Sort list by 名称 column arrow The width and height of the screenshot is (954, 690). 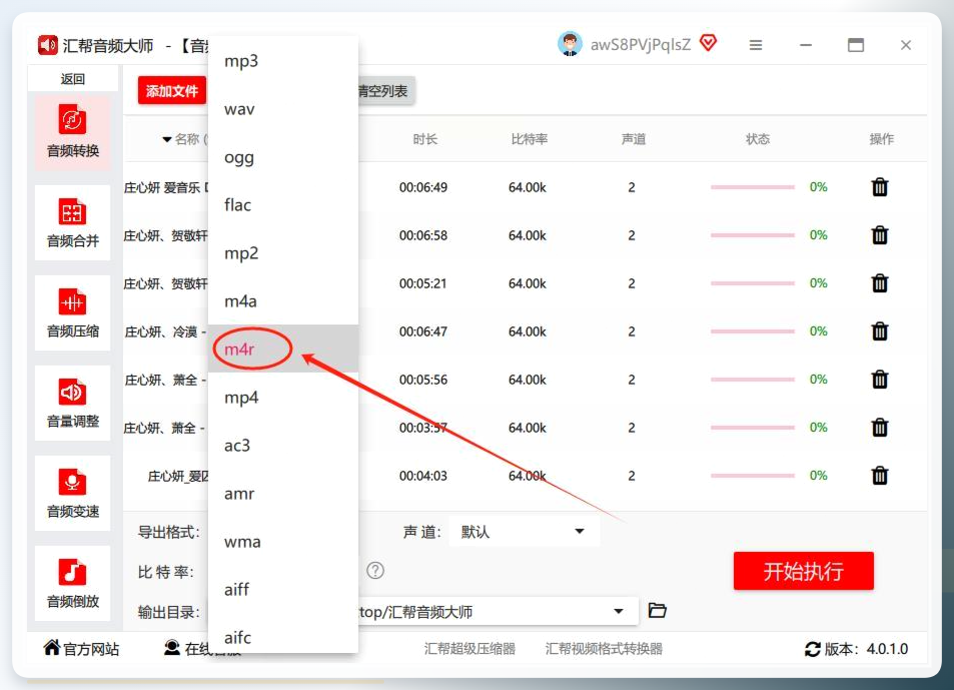pos(167,139)
